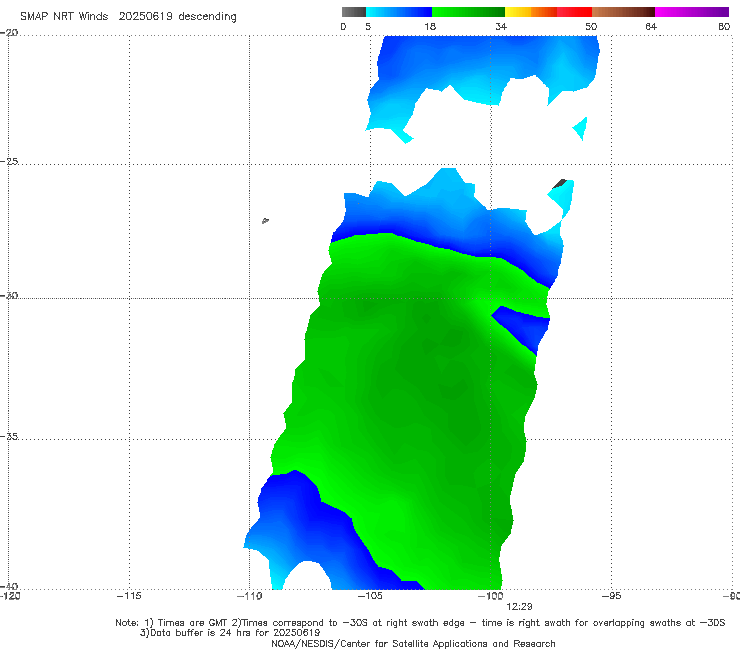This screenshot has width=740, height=650.
Task: Click the colorbar label "18"
Action: point(430,26)
